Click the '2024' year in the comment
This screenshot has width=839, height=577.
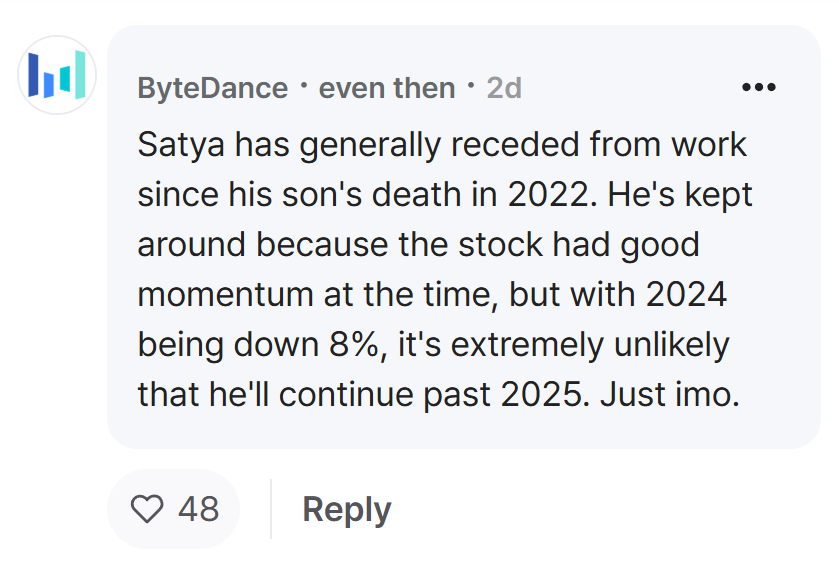[x=687, y=295]
